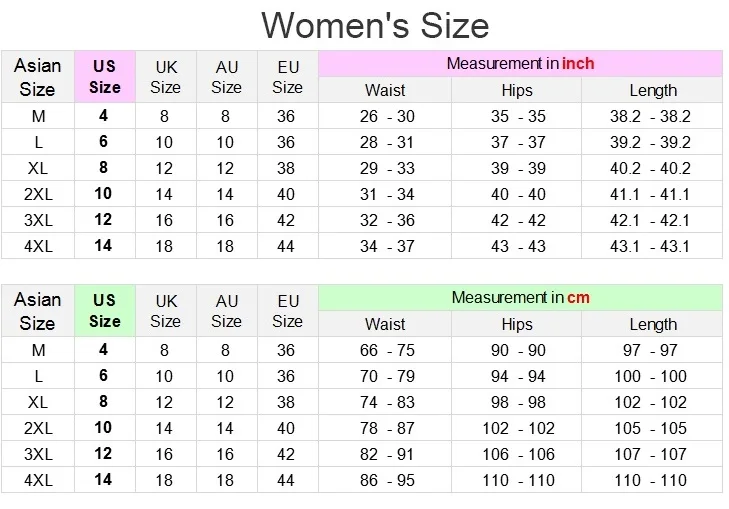
Task: Click the "100 - 100" length cell
Action: 651,376
